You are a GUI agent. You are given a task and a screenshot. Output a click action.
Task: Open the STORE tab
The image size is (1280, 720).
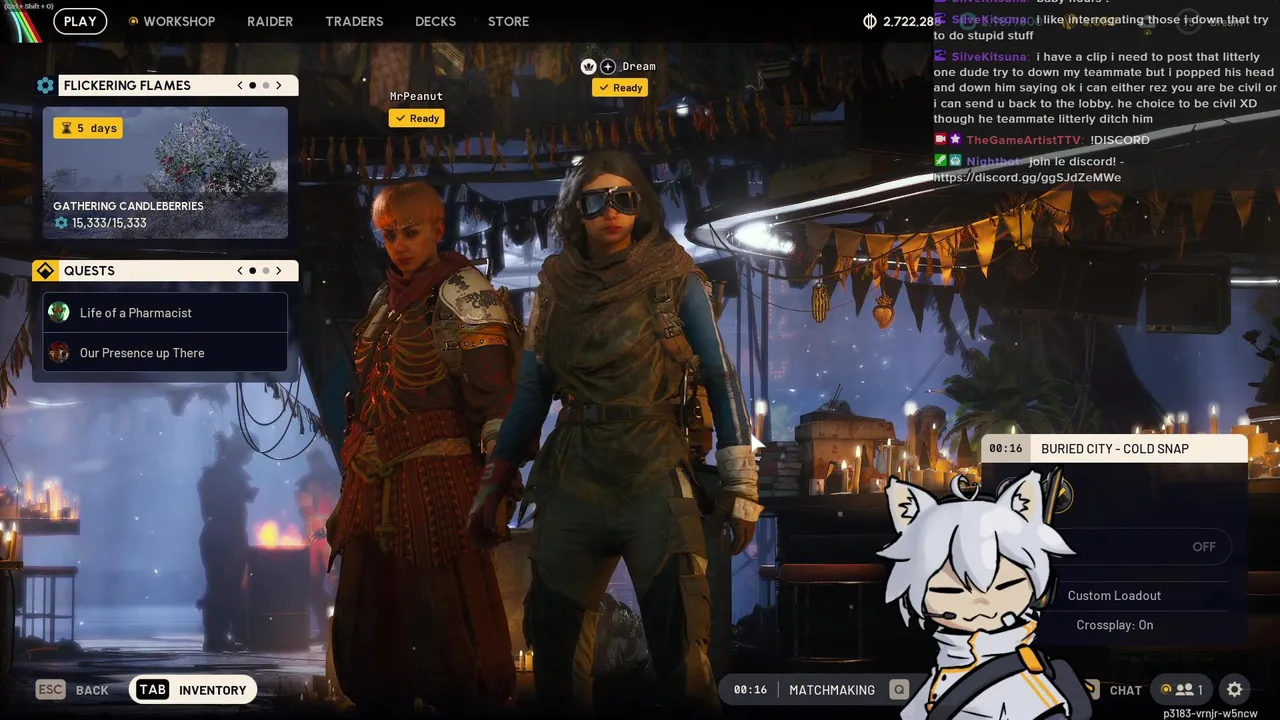point(508,21)
